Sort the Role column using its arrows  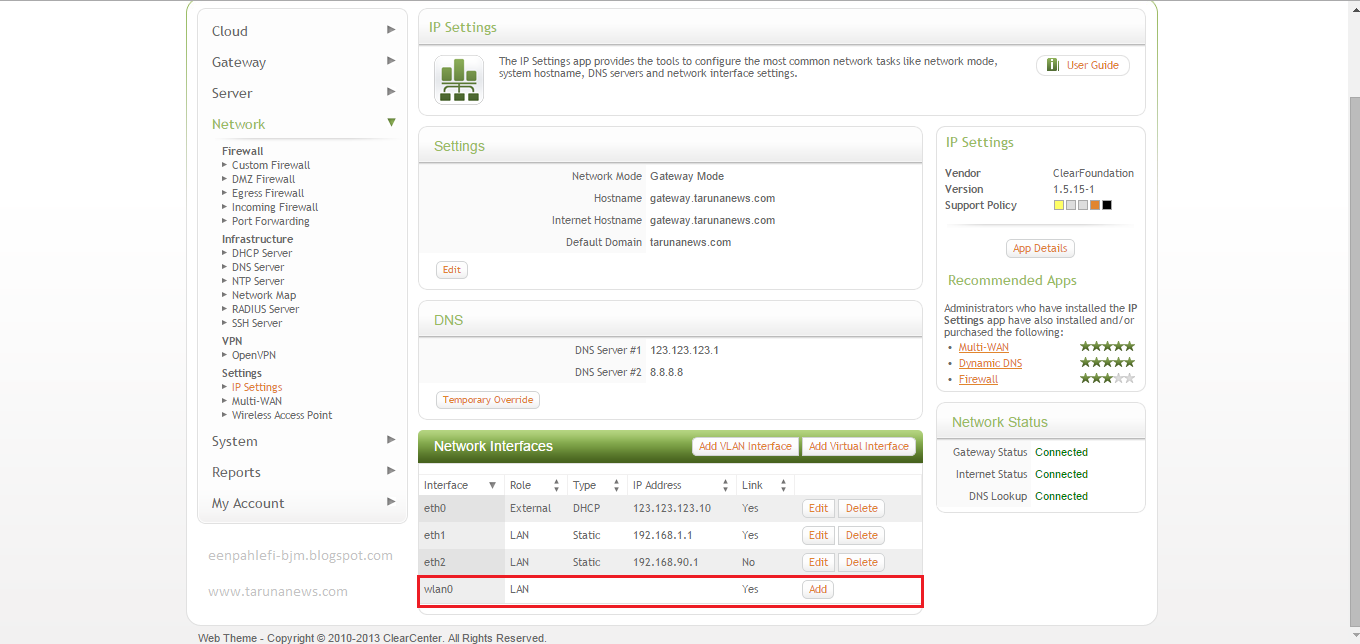(x=555, y=485)
